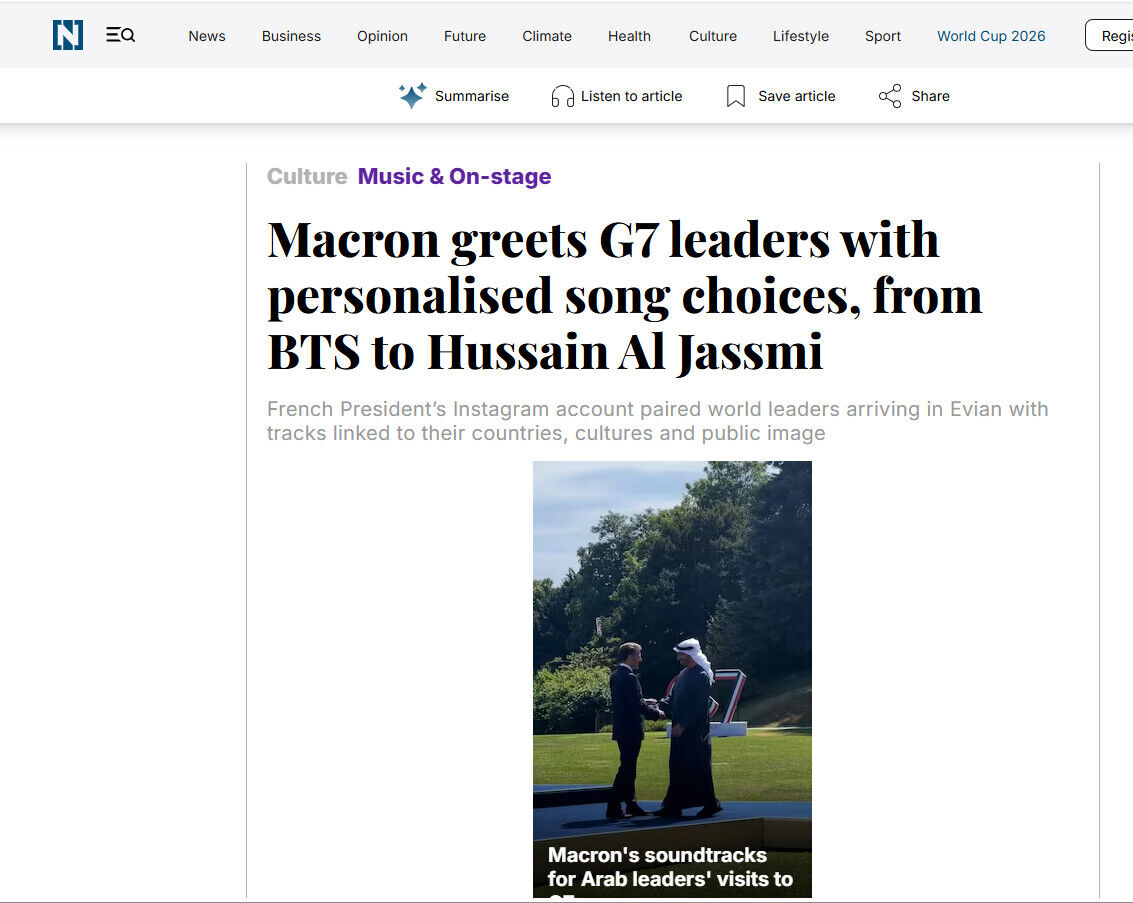
Task: Choose Save article
Action: (x=796, y=96)
